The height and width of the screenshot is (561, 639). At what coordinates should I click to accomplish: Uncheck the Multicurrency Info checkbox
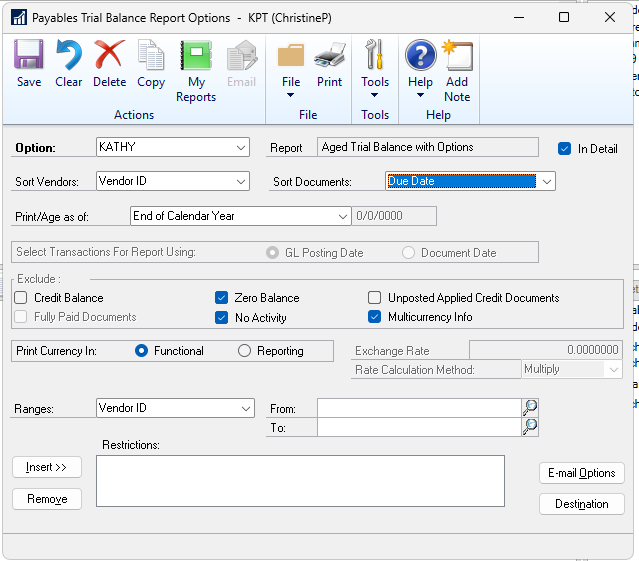[x=375, y=317]
